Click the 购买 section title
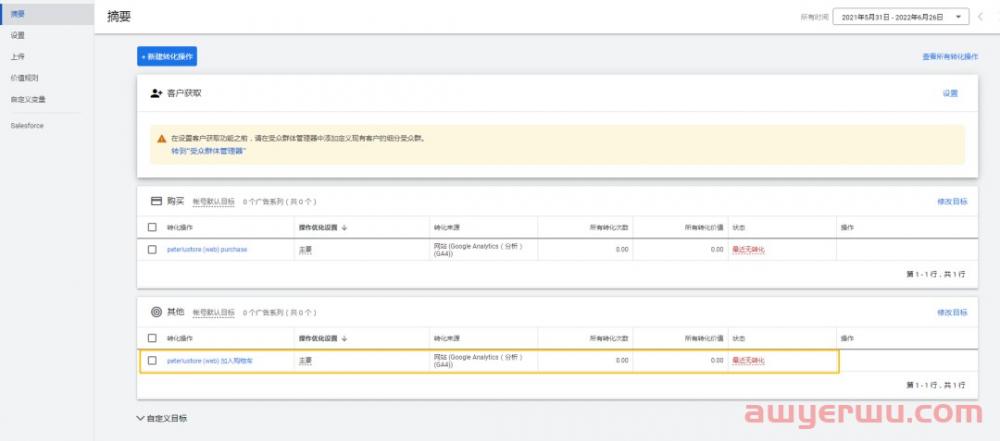The width and height of the screenshot is (1000, 441). tap(175, 201)
